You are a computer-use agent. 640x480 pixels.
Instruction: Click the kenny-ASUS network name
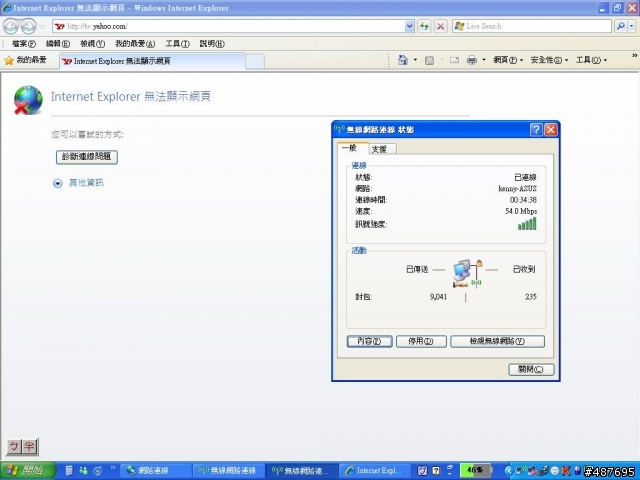517,189
